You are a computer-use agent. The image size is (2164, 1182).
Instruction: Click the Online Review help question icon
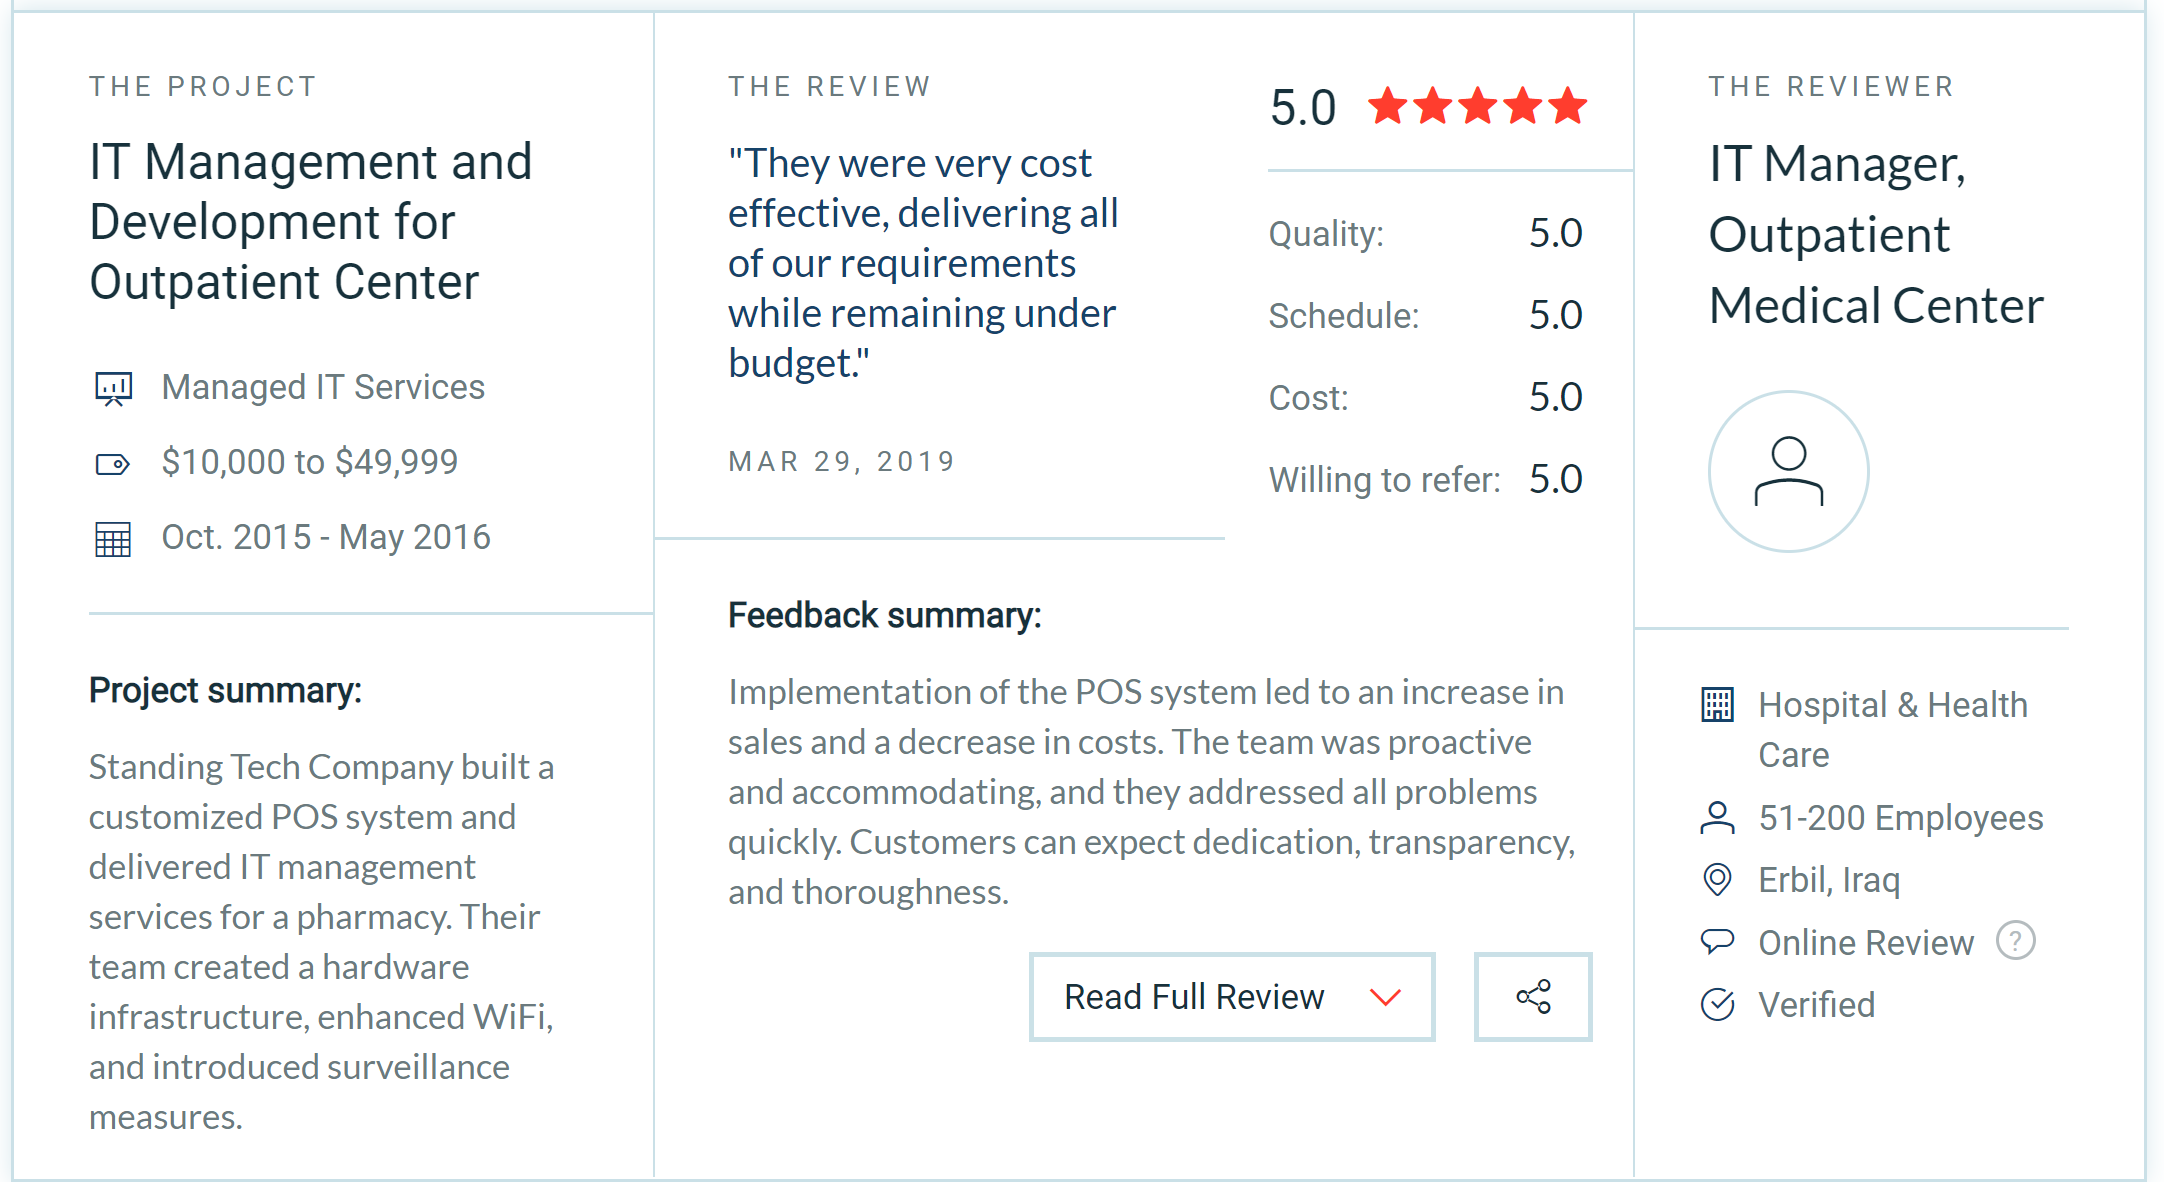tap(2016, 941)
